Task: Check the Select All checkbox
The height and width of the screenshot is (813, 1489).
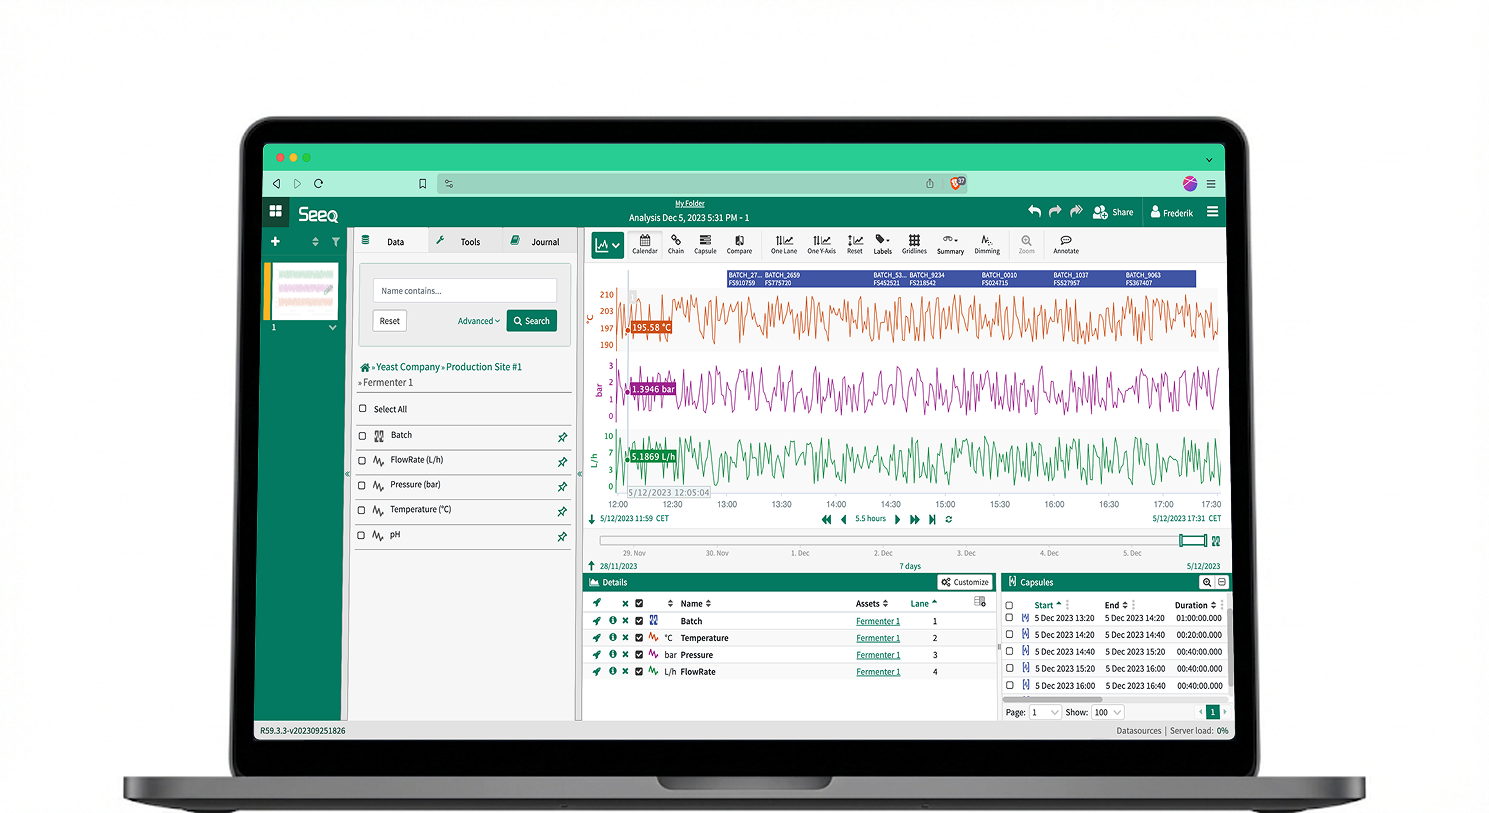Action: pyautogui.click(x=363, y=409)
